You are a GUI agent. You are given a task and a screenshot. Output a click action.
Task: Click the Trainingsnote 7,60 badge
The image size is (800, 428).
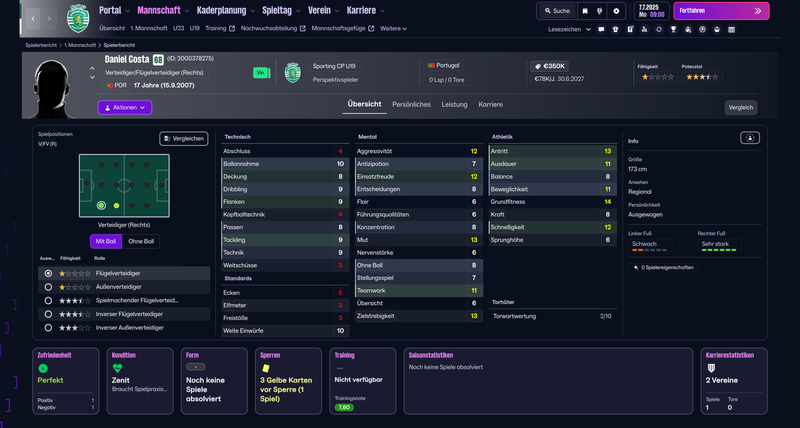coord(344,408)
